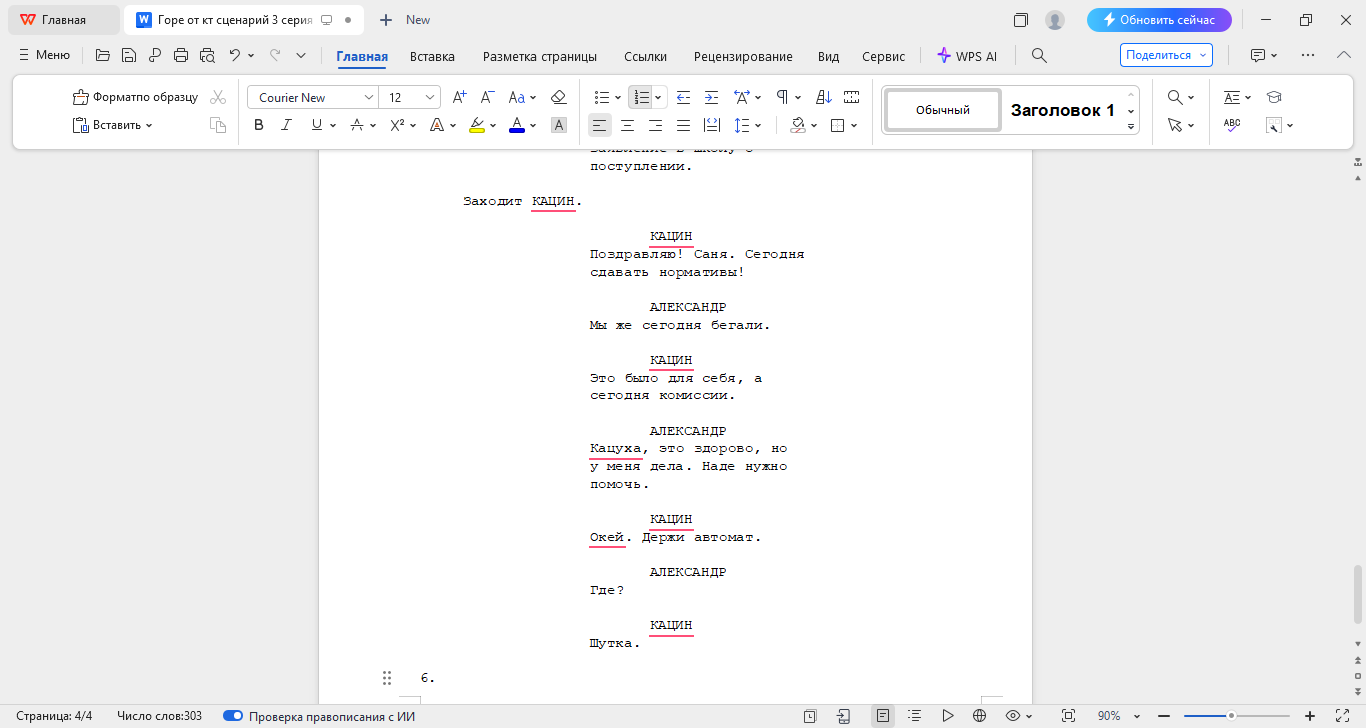Viewport: 1366px width, 728px height.
Task: Toggle the AI spell check switch
Action: point(232,715)
